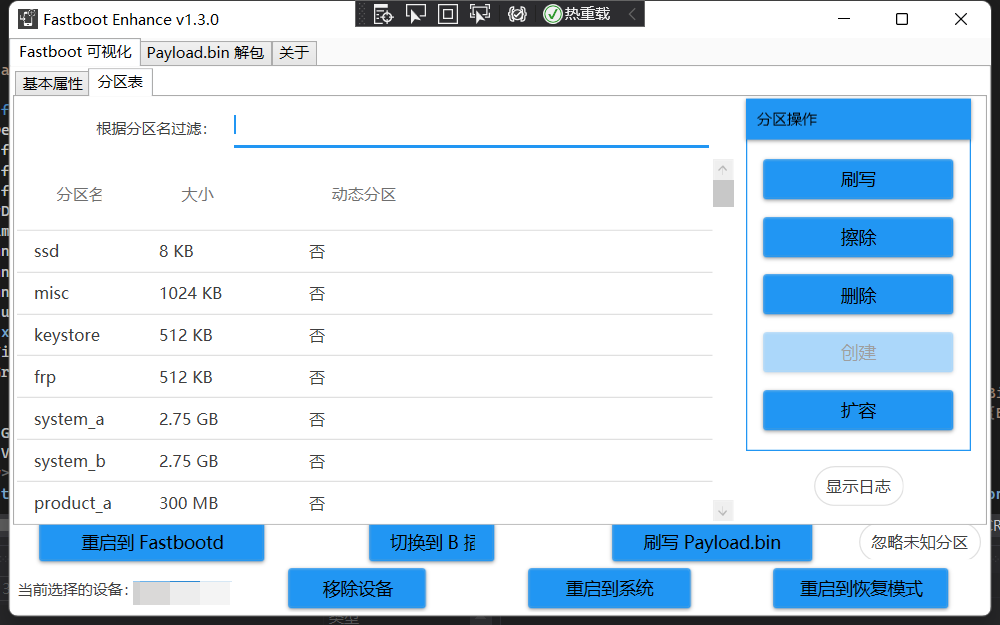Open the Payload.bin 解包 tab
1000x625 pixels.
point(205,53)
